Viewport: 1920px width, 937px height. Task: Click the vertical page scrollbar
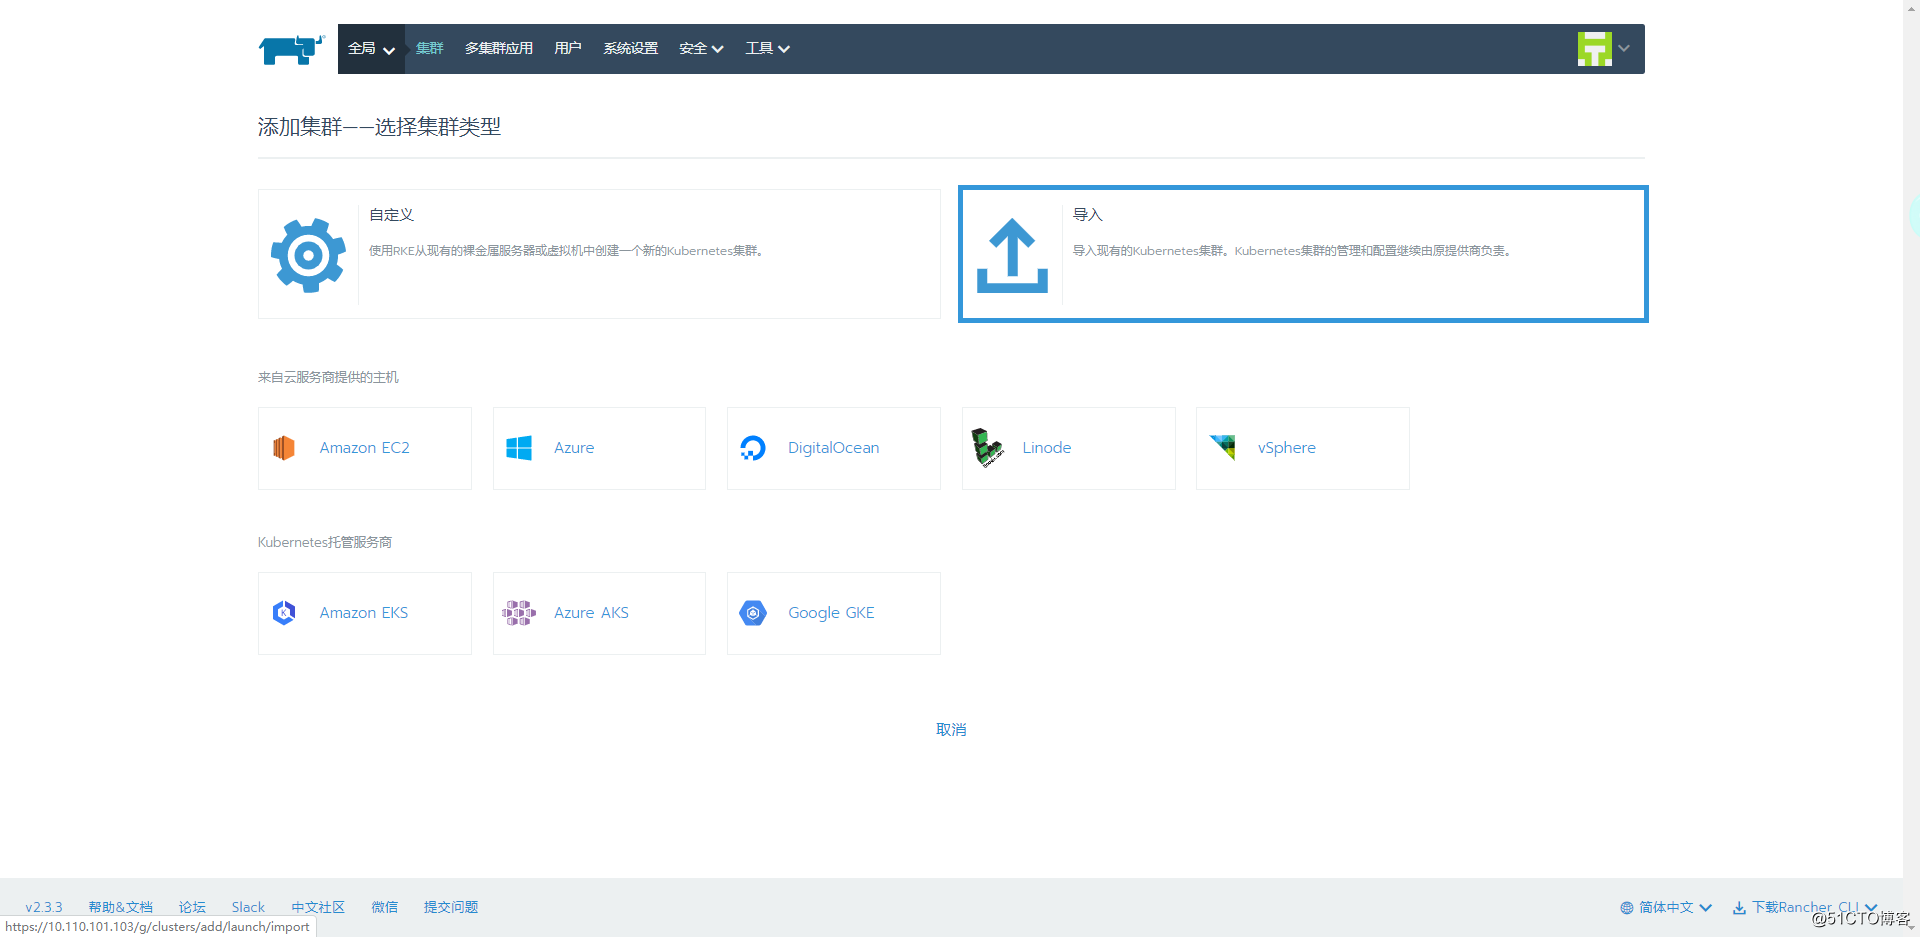[x=1911, y=468]
